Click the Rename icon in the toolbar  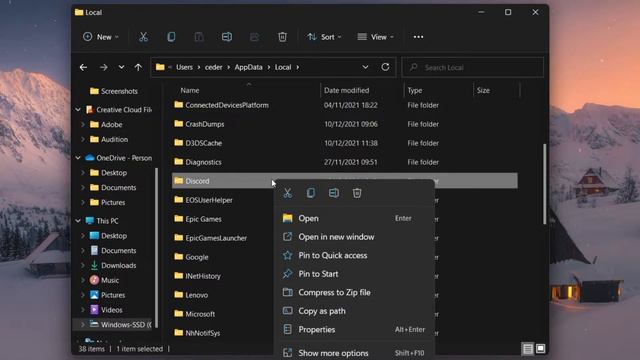pos(227,37)
